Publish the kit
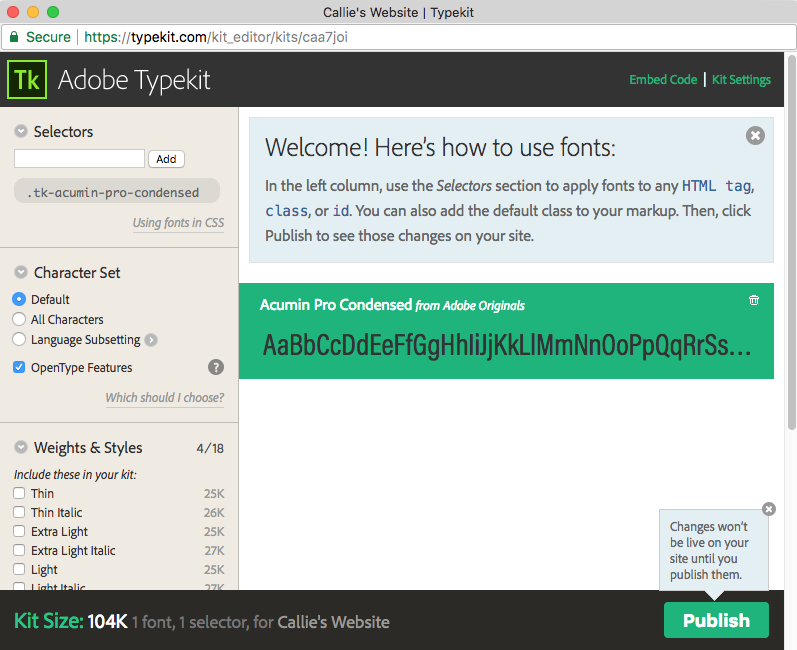Image resolution: width=797 pixels, height=650 pixels. pos(716,620)
